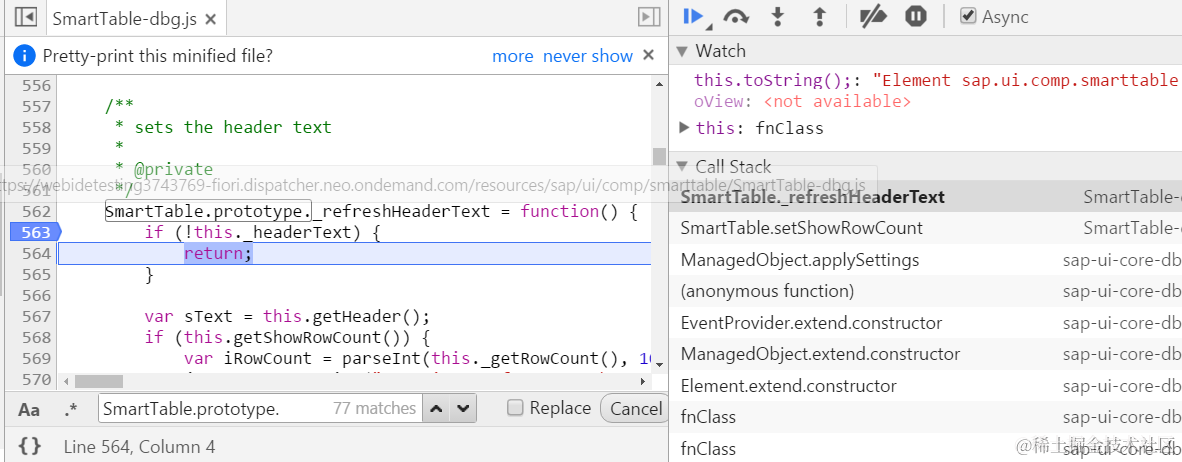Step into next function call
Screen dimensions: 1182x462
coord(778,17)
